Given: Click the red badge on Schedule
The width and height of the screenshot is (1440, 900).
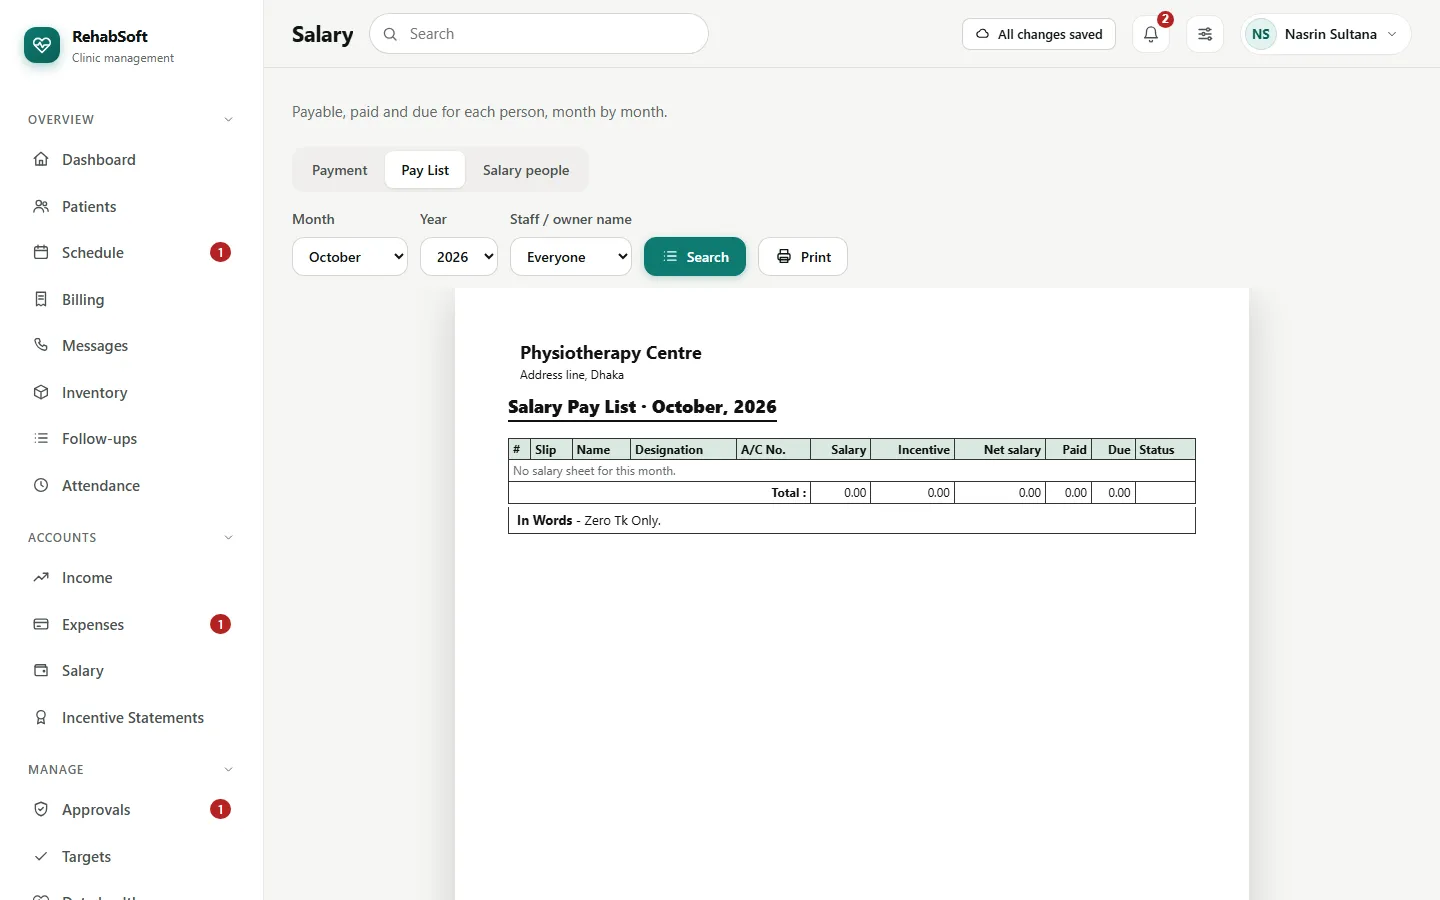Looking at the screenshot, I should tap(221, 253).
